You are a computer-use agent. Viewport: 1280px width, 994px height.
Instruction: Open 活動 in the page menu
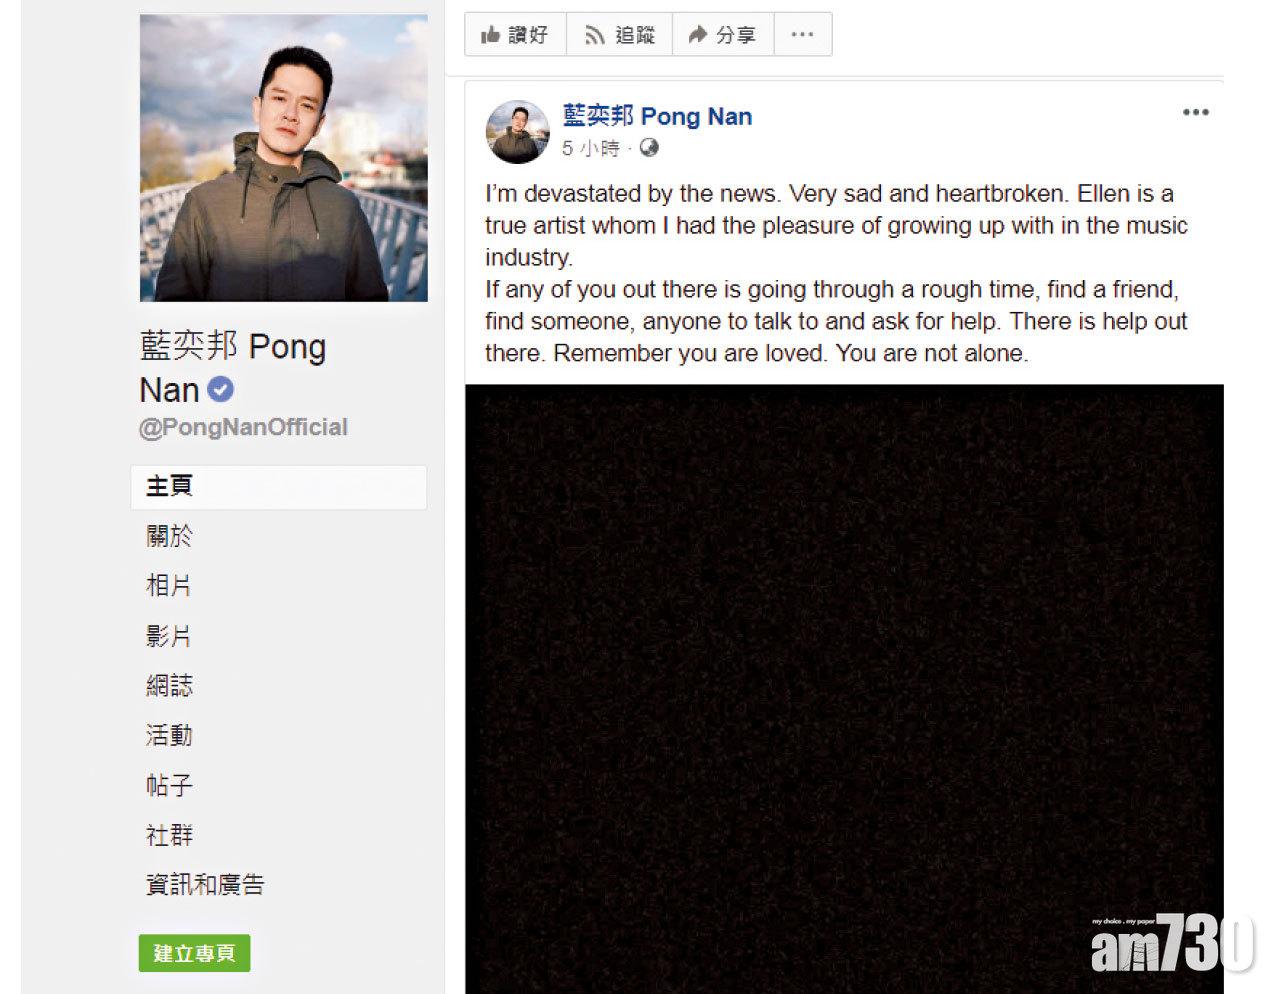pos(169,736)
